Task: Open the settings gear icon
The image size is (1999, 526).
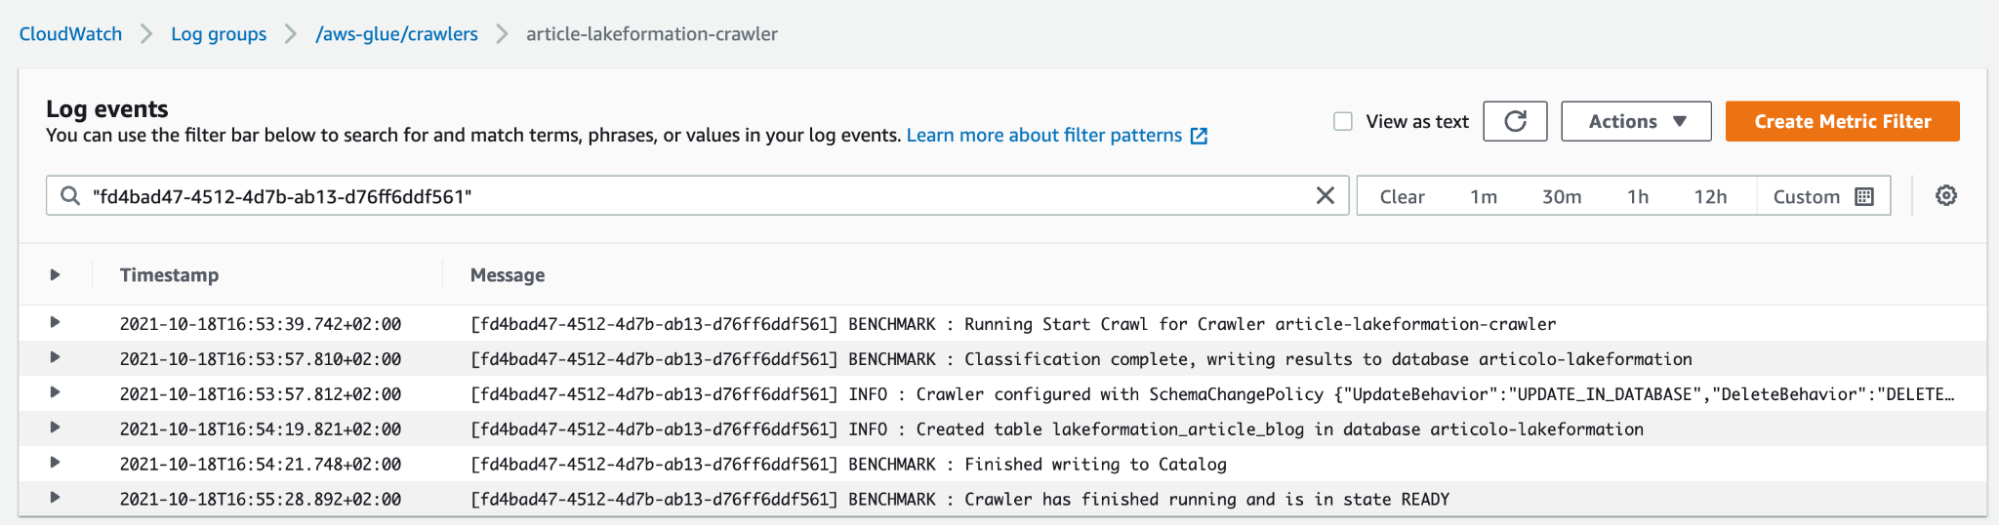Action: pos(1946,196)
